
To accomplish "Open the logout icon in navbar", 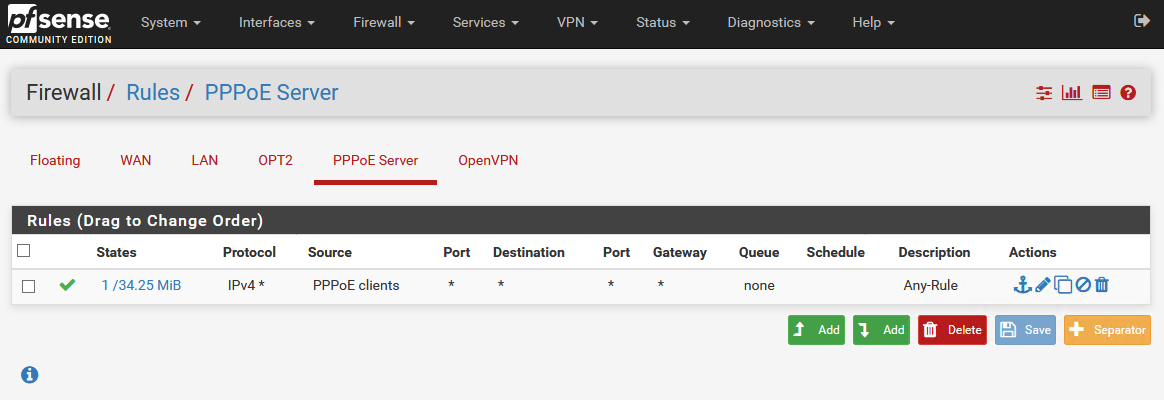I will (1142, 21).
